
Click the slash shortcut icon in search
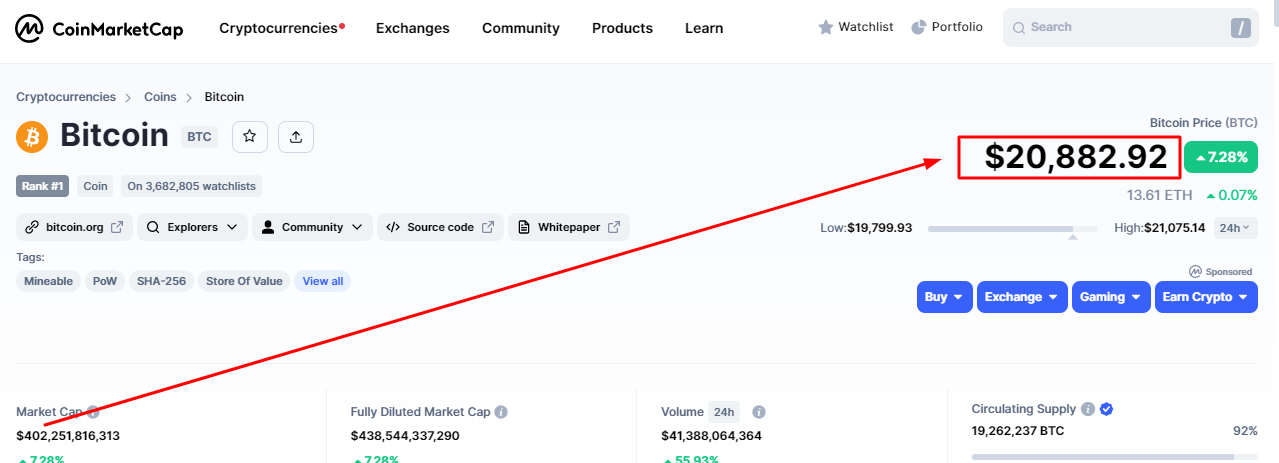point(1241,28)
